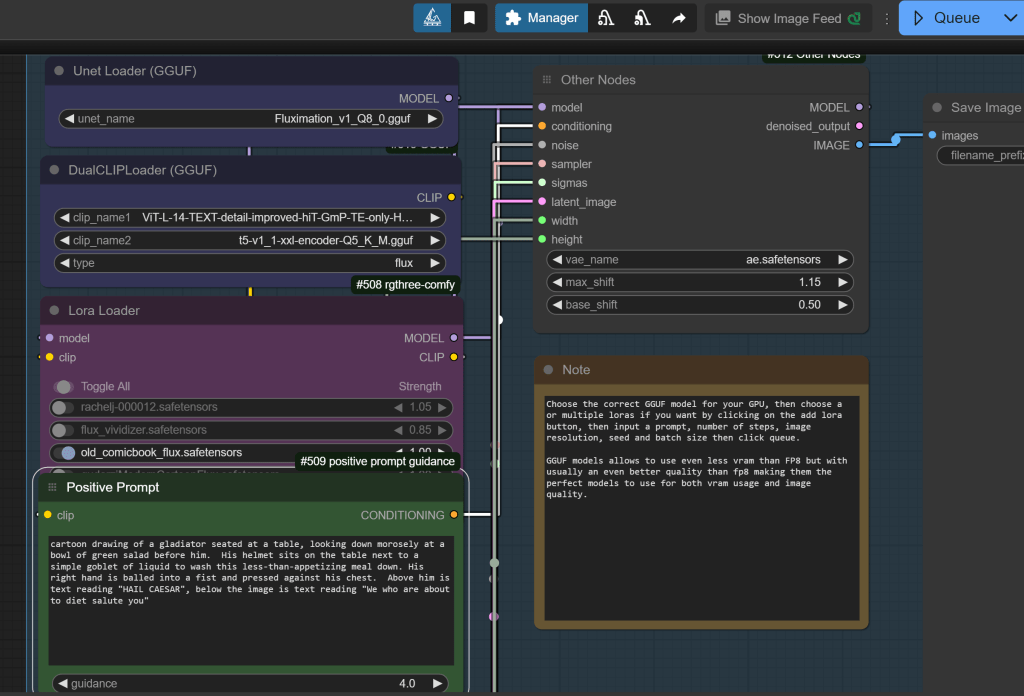Toggle the rachelj-000012.safetensors lora on

point(62,408)
